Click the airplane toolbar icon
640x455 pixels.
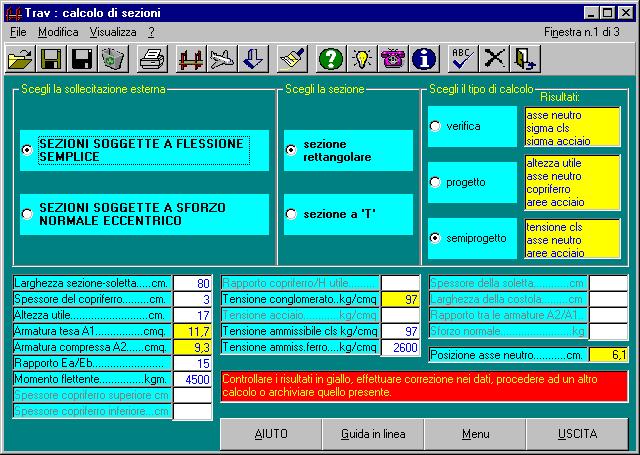[x=220, y=58]
